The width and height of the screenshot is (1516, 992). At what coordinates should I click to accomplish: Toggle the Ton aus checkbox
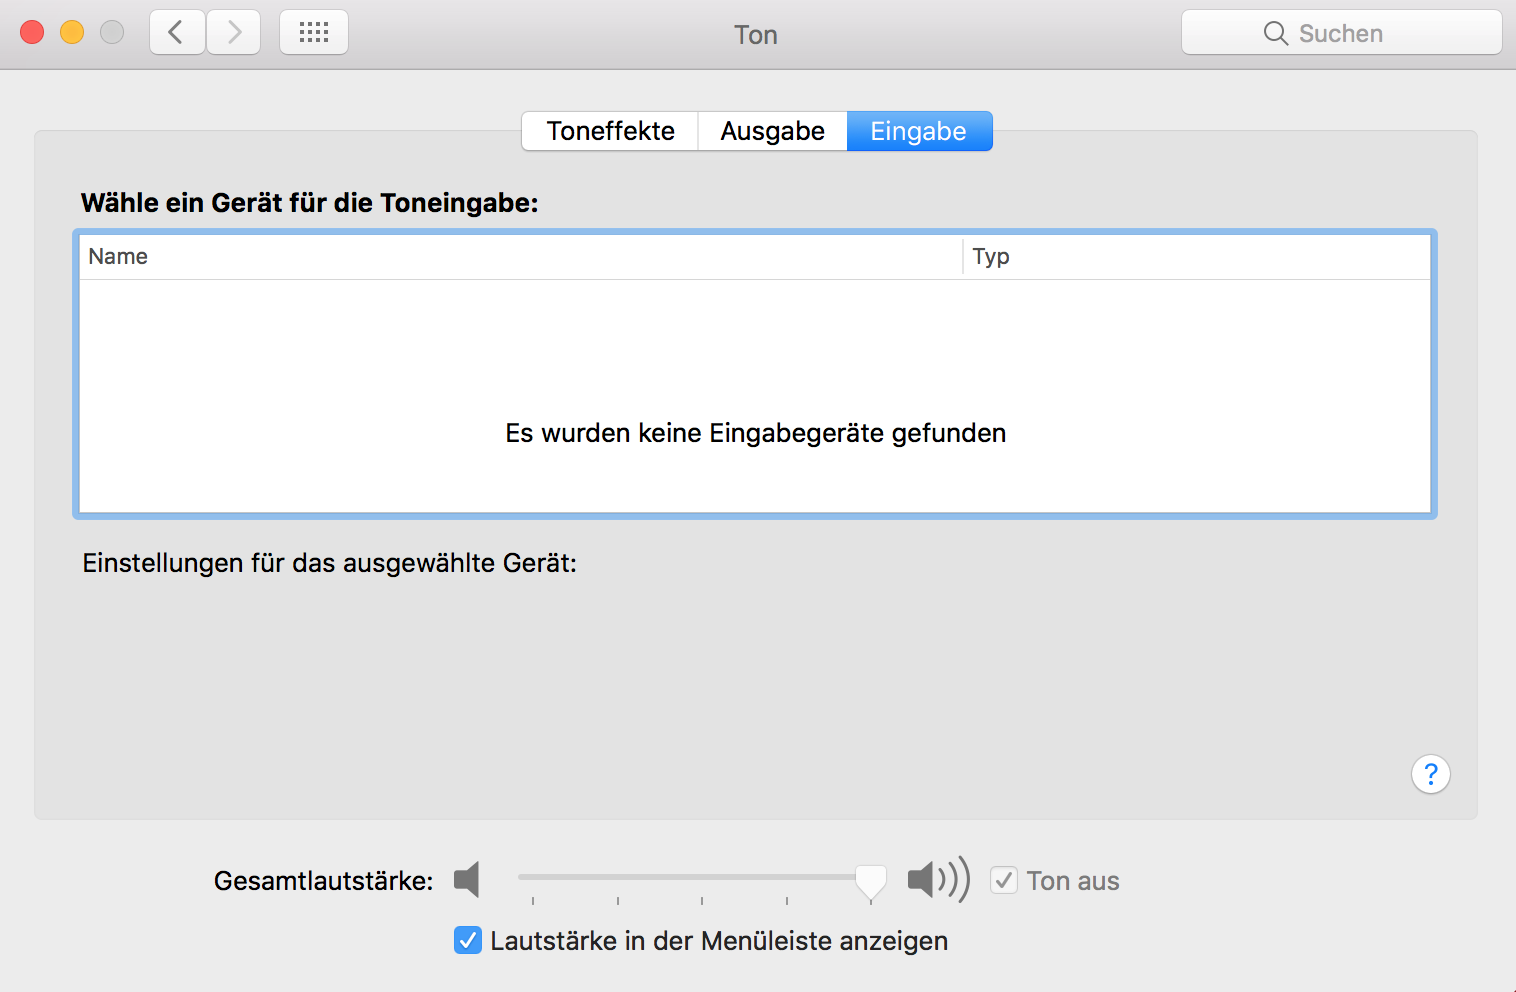(1004, 880)
